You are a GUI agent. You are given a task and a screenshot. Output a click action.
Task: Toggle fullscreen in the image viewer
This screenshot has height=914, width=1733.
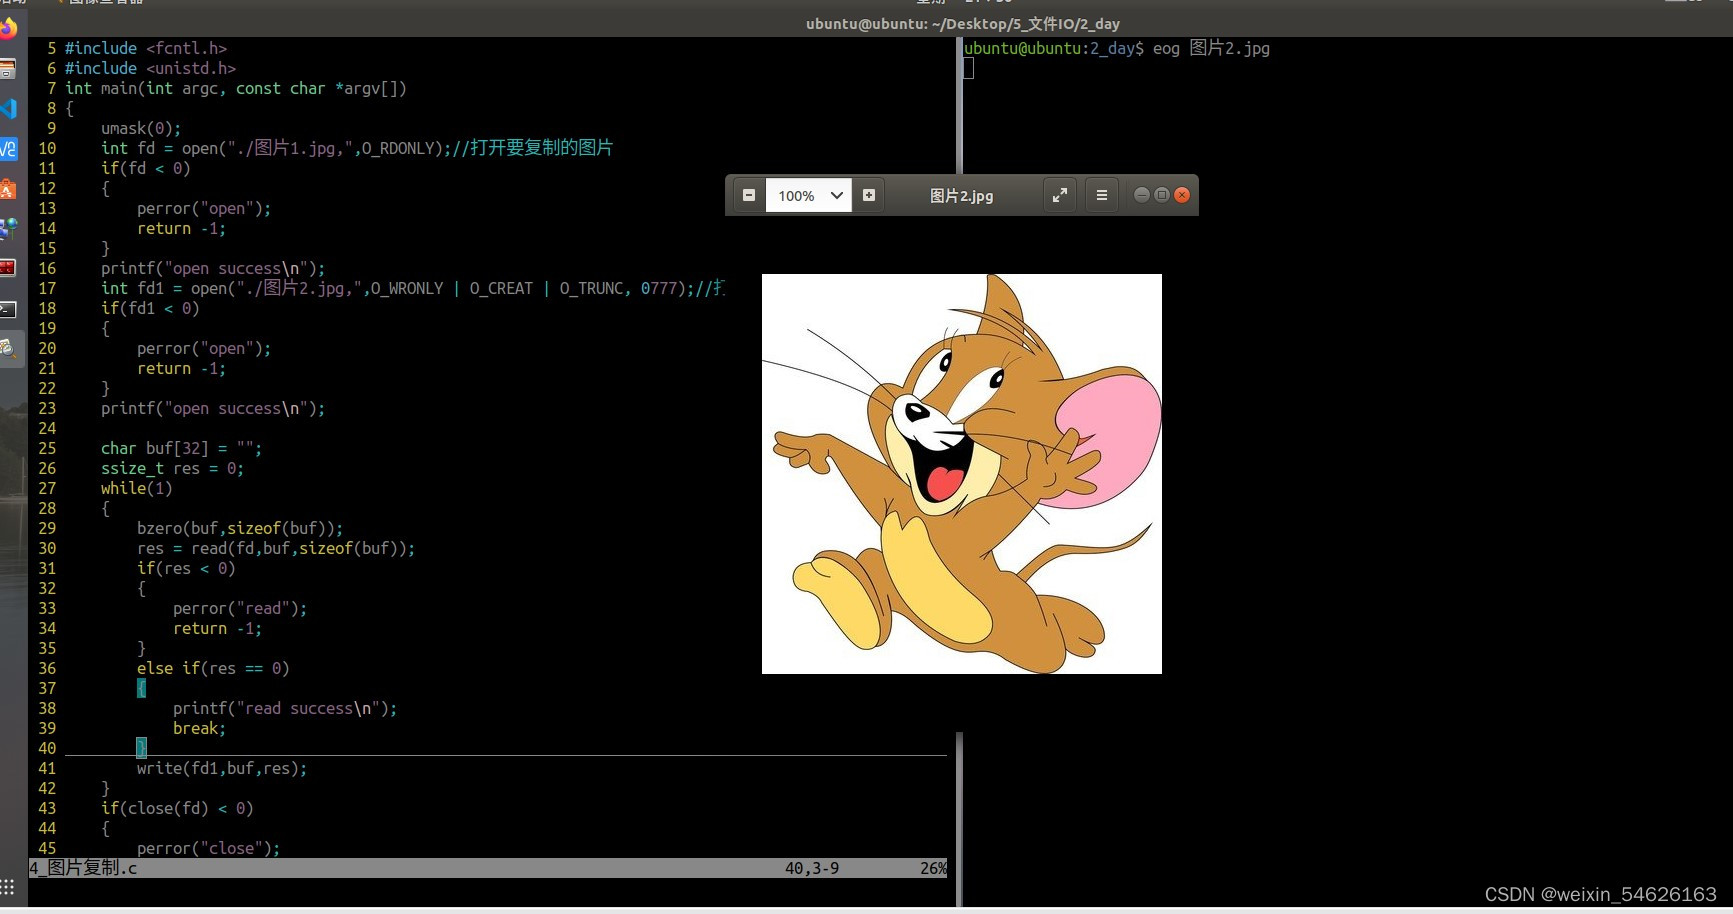1059,195
